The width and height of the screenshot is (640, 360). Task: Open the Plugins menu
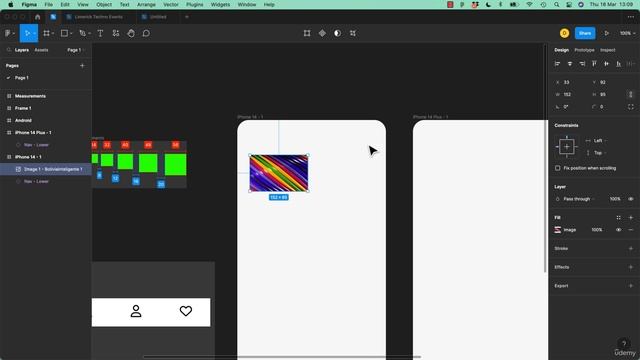point(194,4)
